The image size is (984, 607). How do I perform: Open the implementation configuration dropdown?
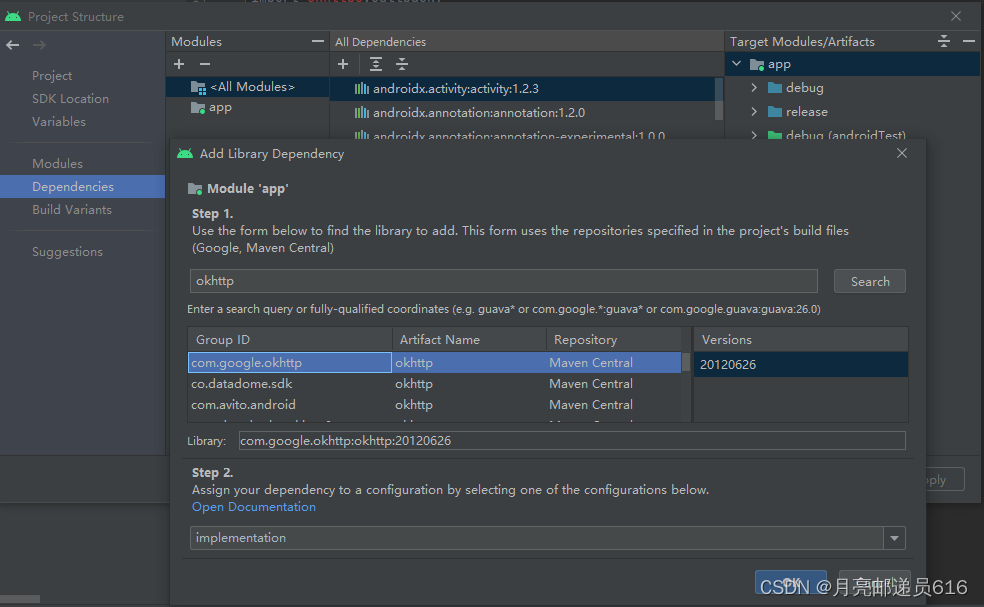pos(894,538)
